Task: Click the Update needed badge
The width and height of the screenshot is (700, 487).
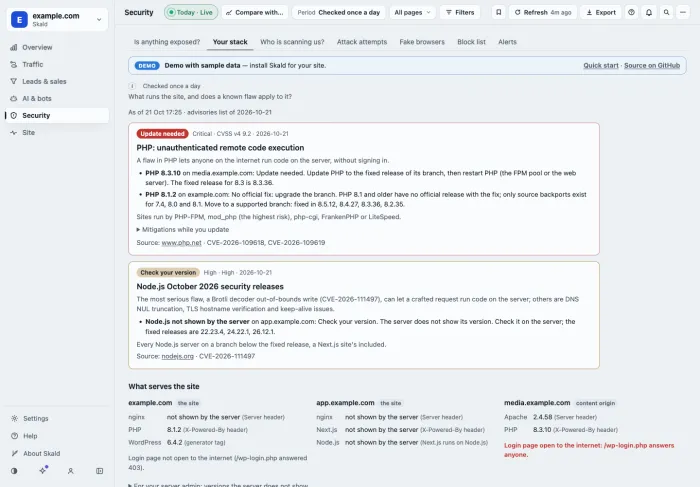Action: click(x=162, y=133)
